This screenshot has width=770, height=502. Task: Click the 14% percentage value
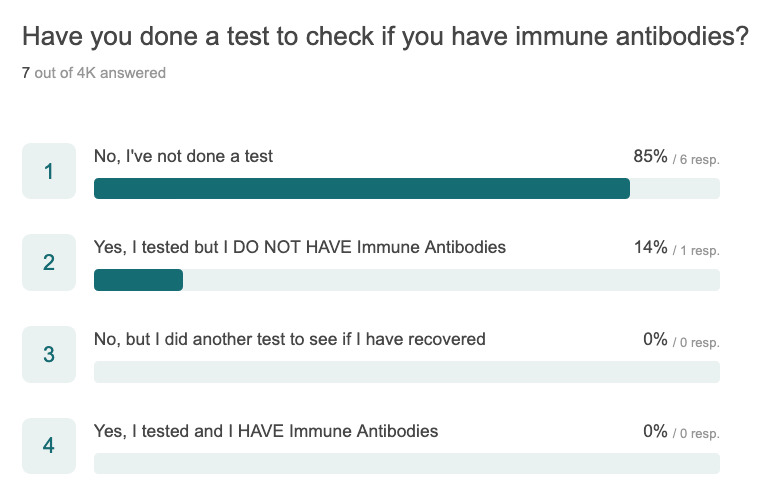[x=651, y=247]
